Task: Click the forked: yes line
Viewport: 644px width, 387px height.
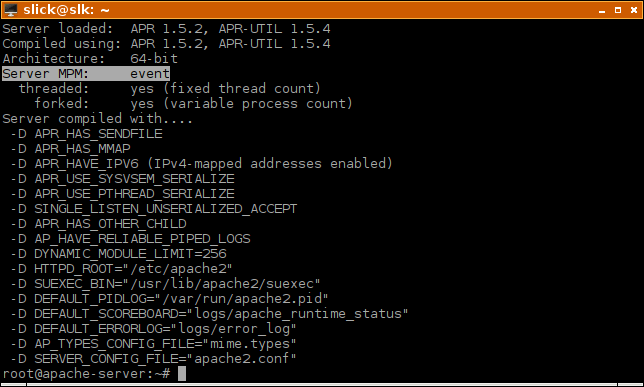Action: (193, 104)
